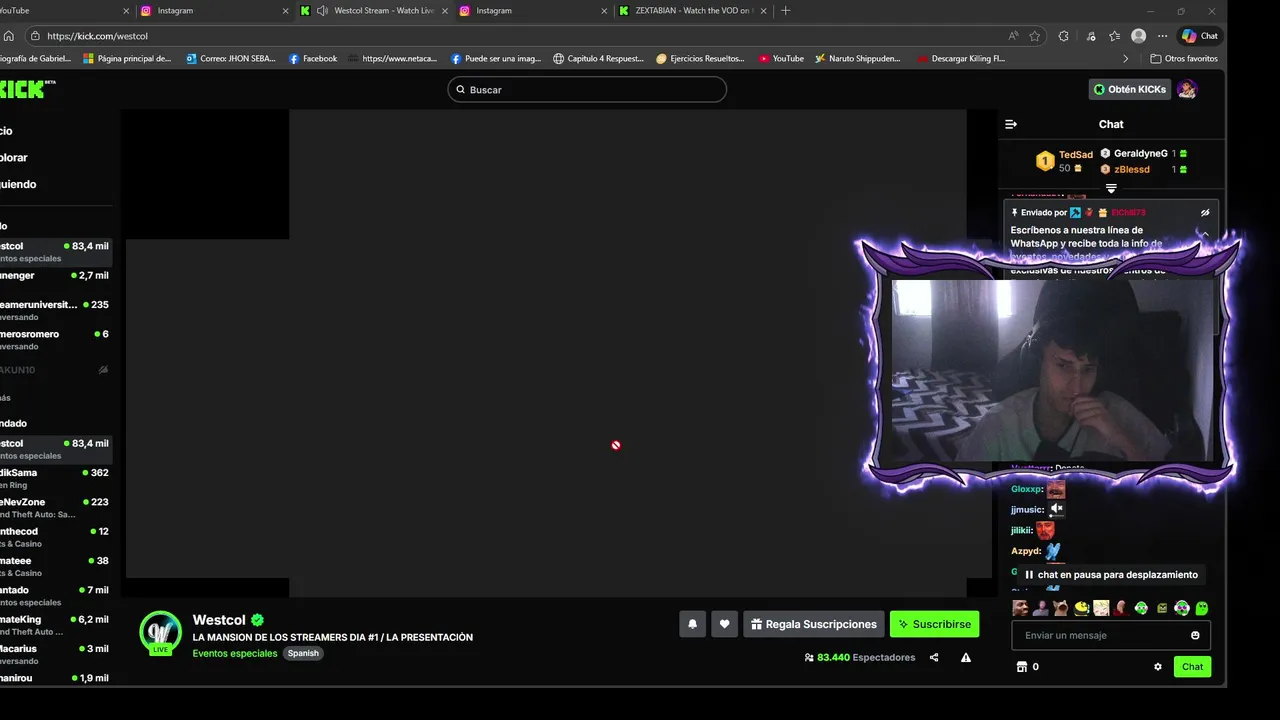Open the sidebar channel with 6,2 mil viewers
The image size is (1280, 720).
(55, 625)
